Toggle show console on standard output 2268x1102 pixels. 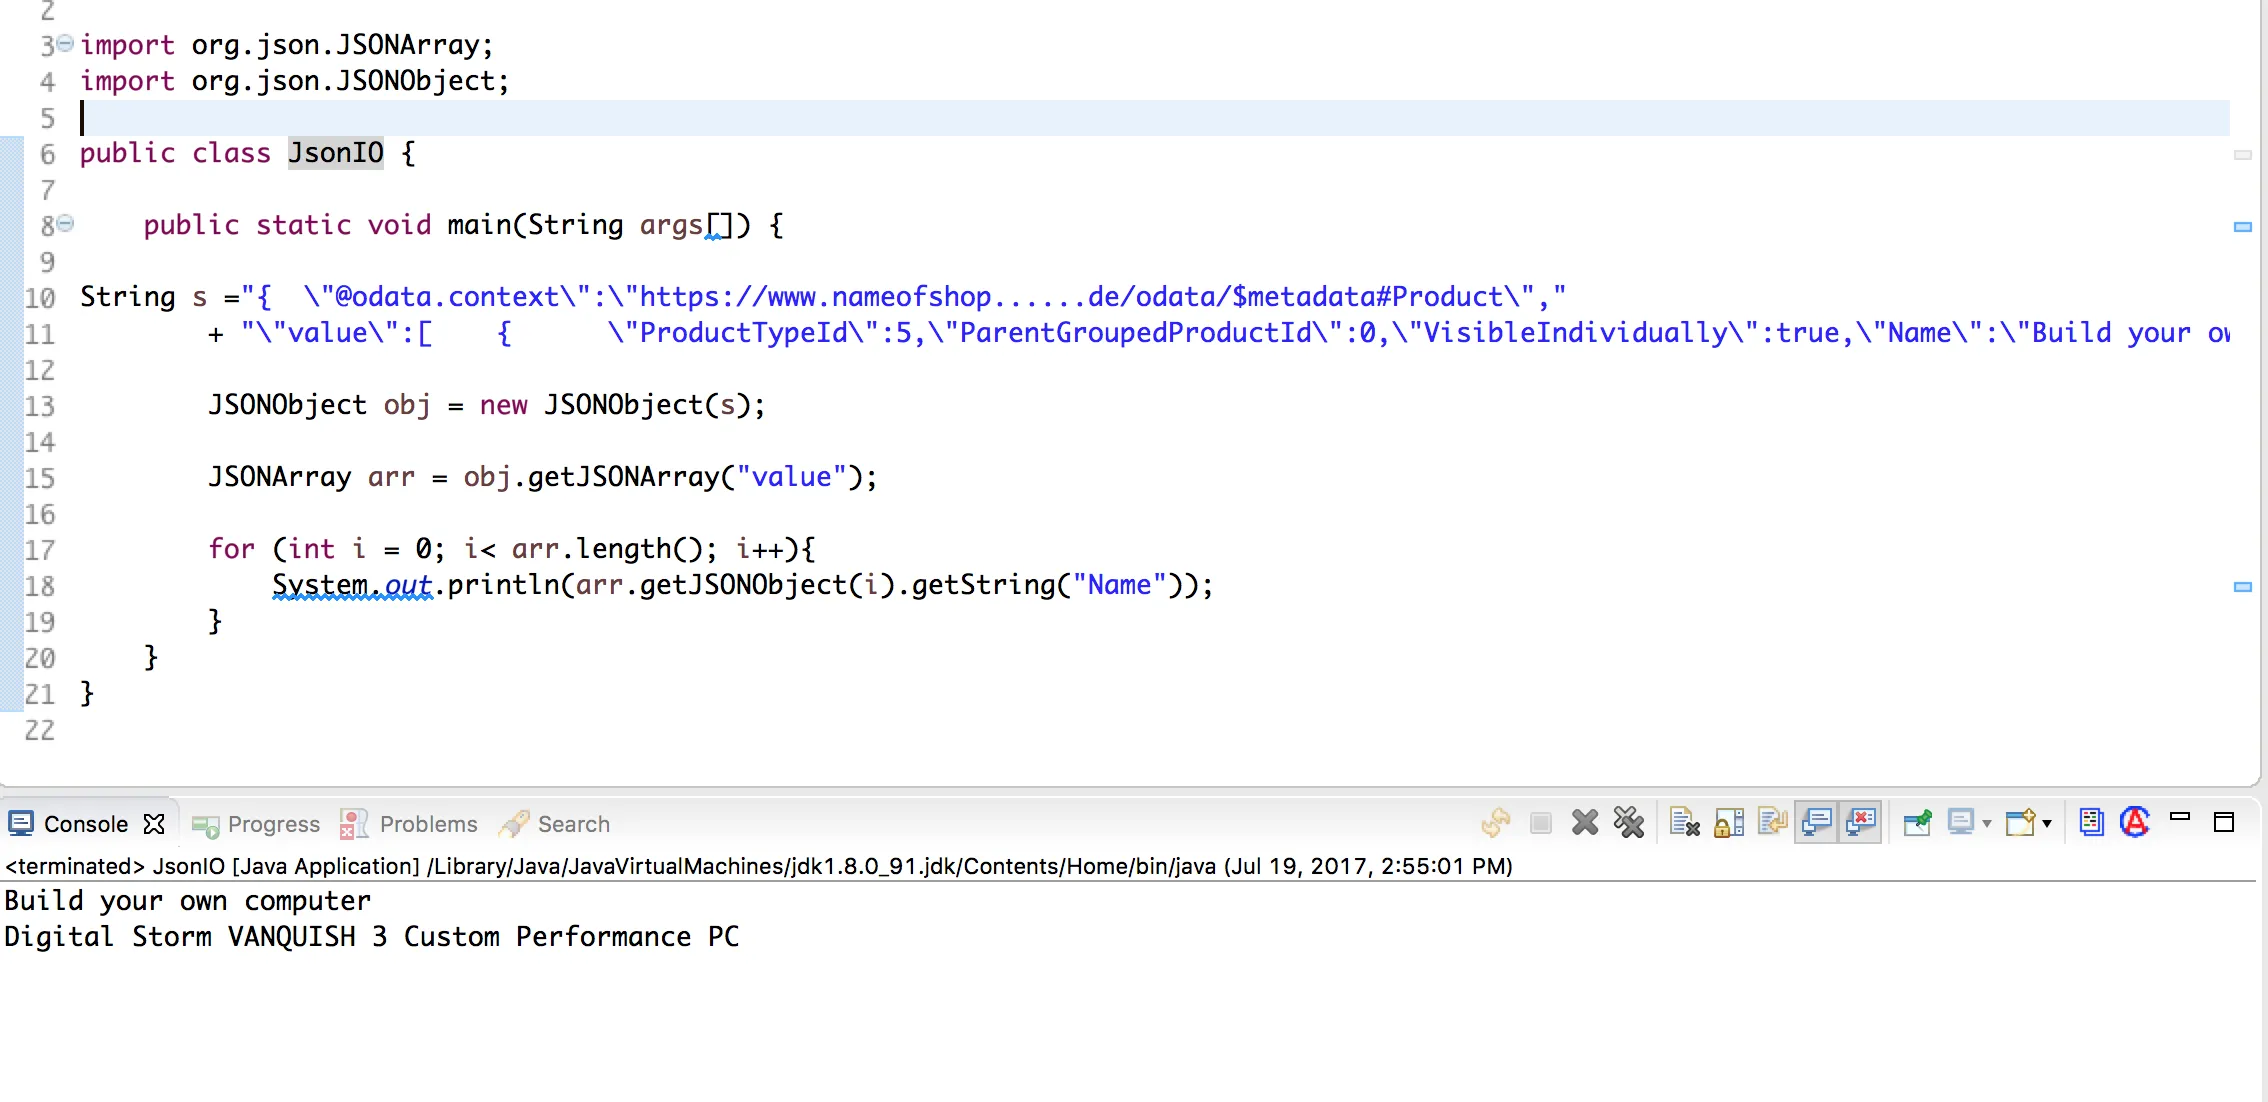1816,823
